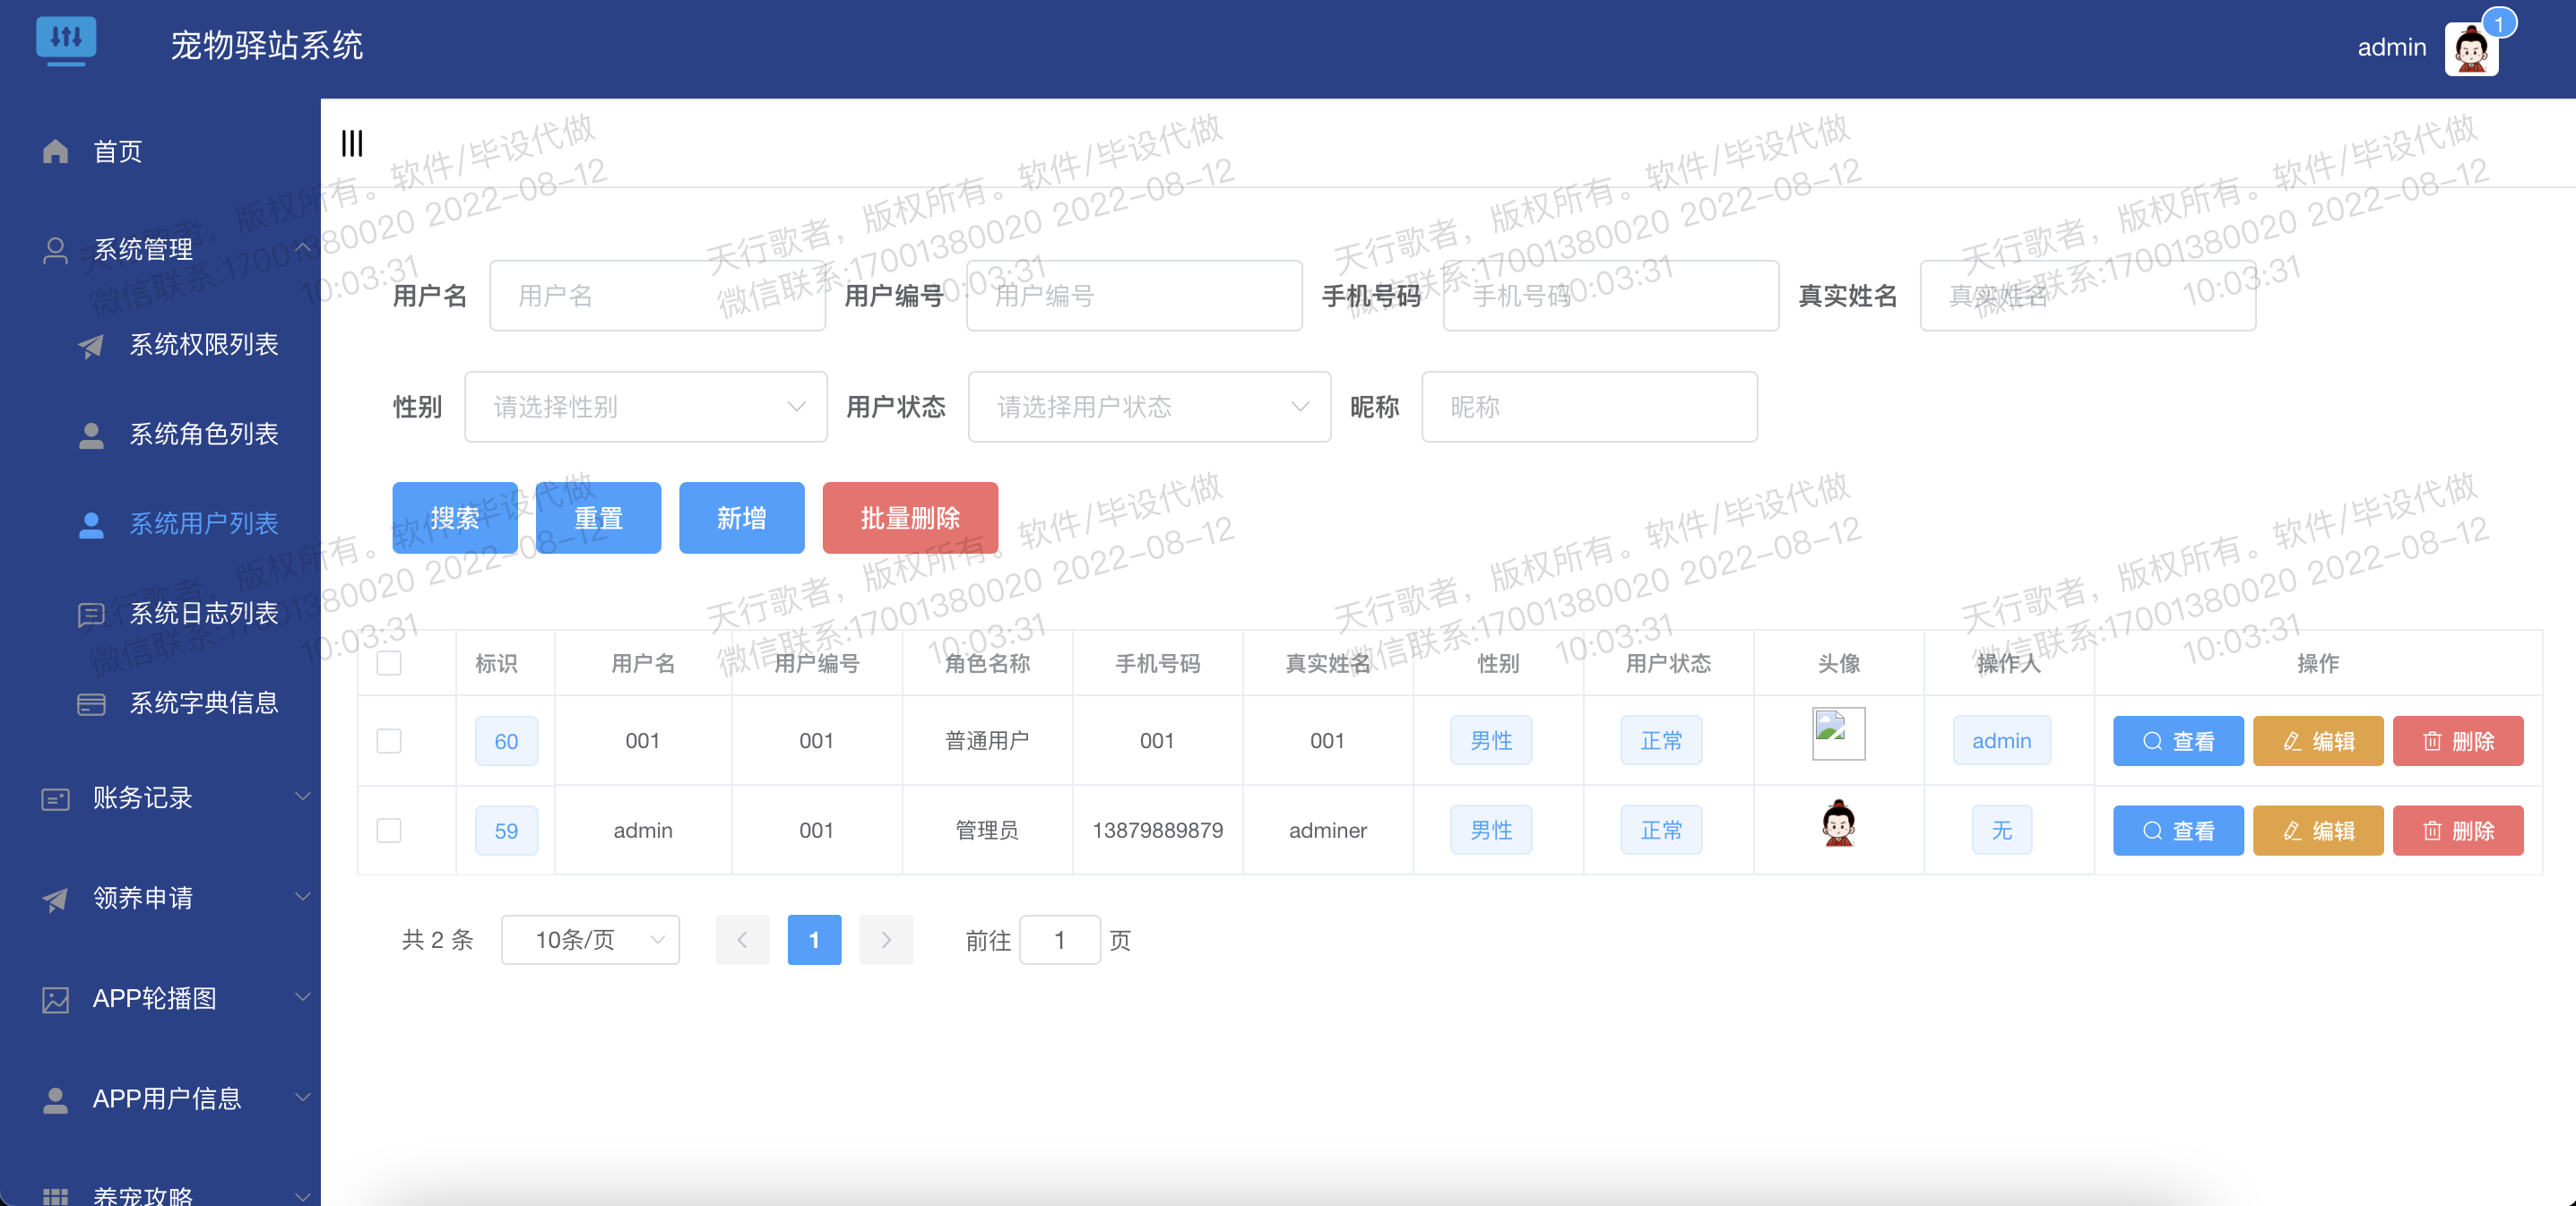Select the APP轮播图 image icon
Image resolution: width=2576 pixels, height=1206 pixels.
pos(55,998)
